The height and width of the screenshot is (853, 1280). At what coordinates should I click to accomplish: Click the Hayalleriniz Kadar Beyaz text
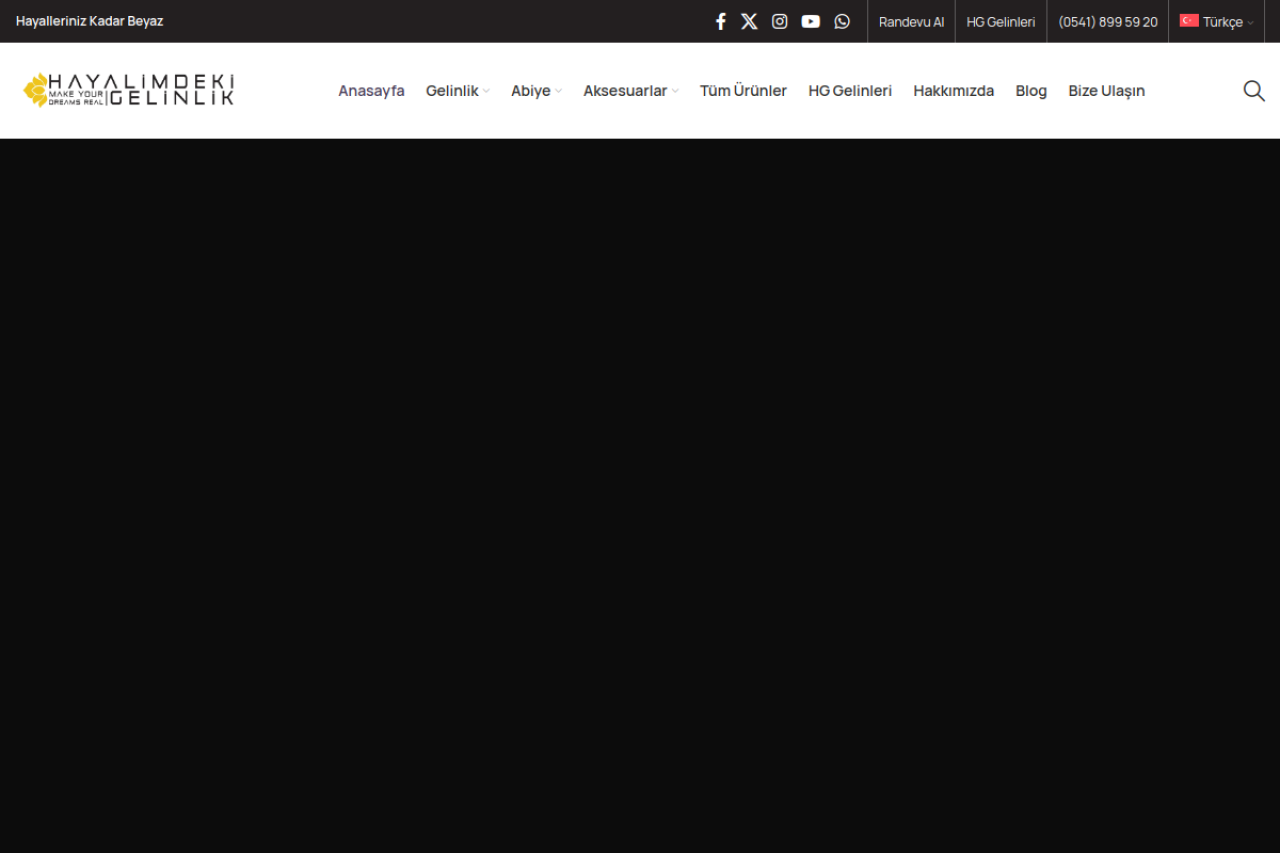[x=89, y=21]
